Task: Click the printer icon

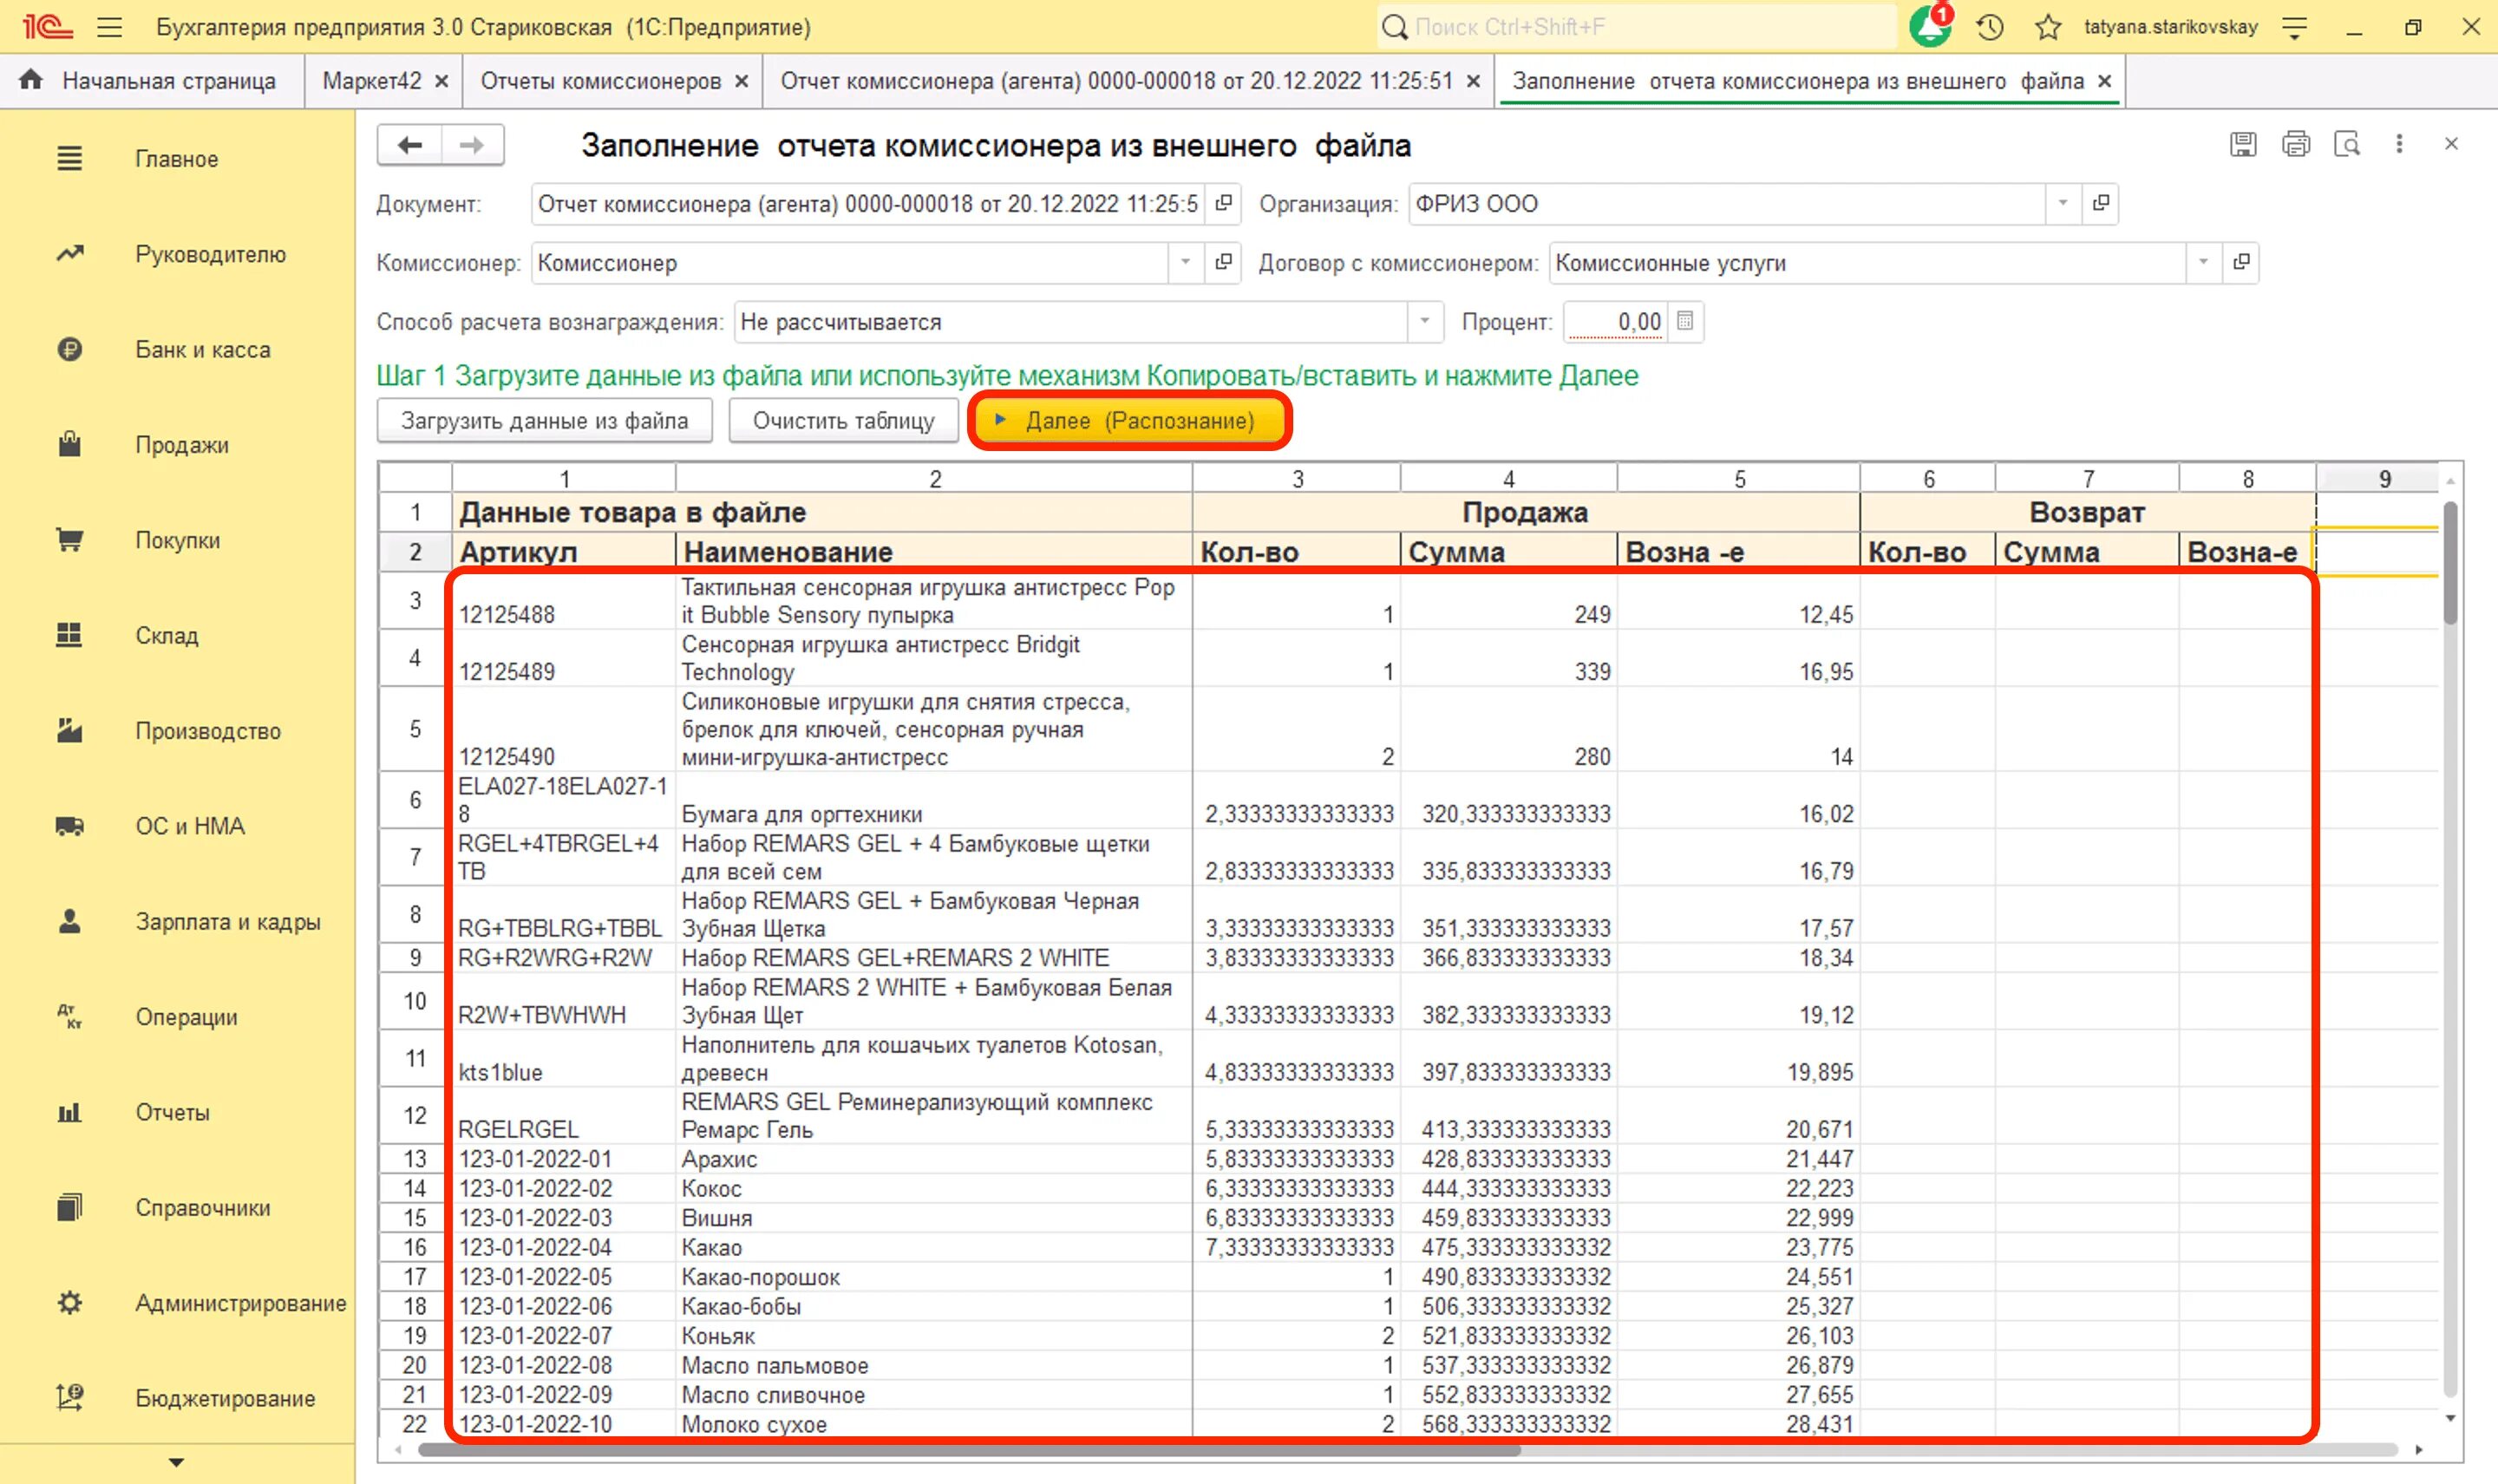Action: click(2295, 144)
